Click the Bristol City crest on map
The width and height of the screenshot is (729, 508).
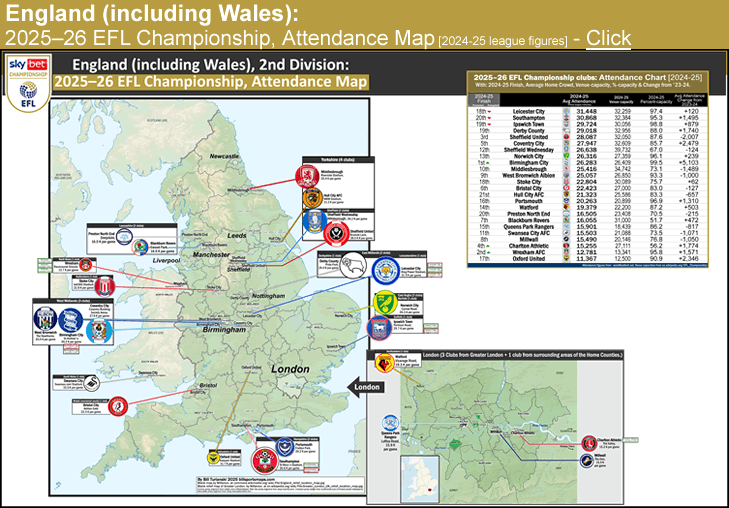pyautogui.click(x=119, y=406)
